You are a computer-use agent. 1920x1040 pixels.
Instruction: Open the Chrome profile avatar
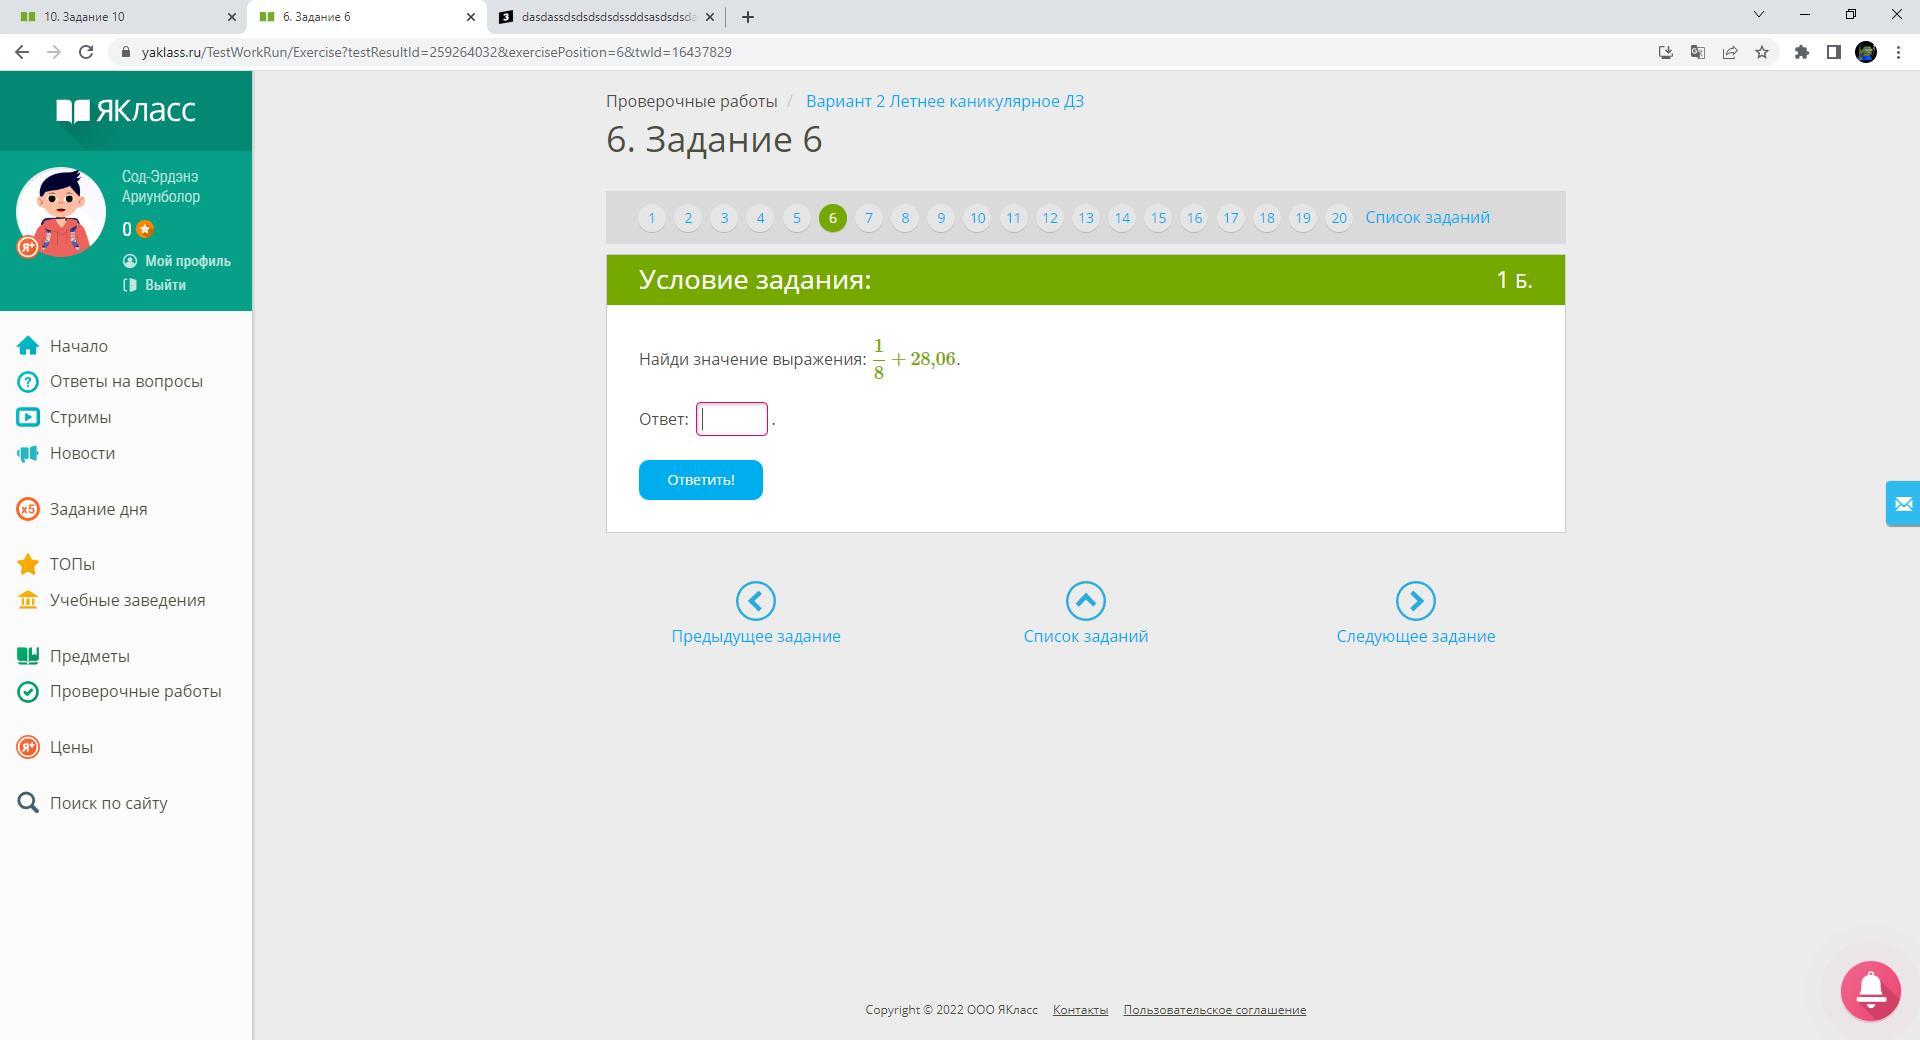click(x=1866, y=52)
